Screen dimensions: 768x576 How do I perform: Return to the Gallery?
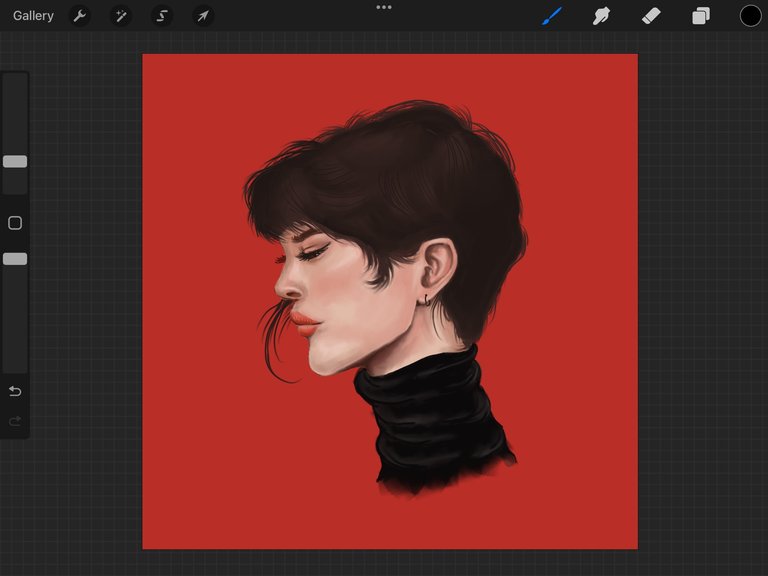(x=33, y=16)
